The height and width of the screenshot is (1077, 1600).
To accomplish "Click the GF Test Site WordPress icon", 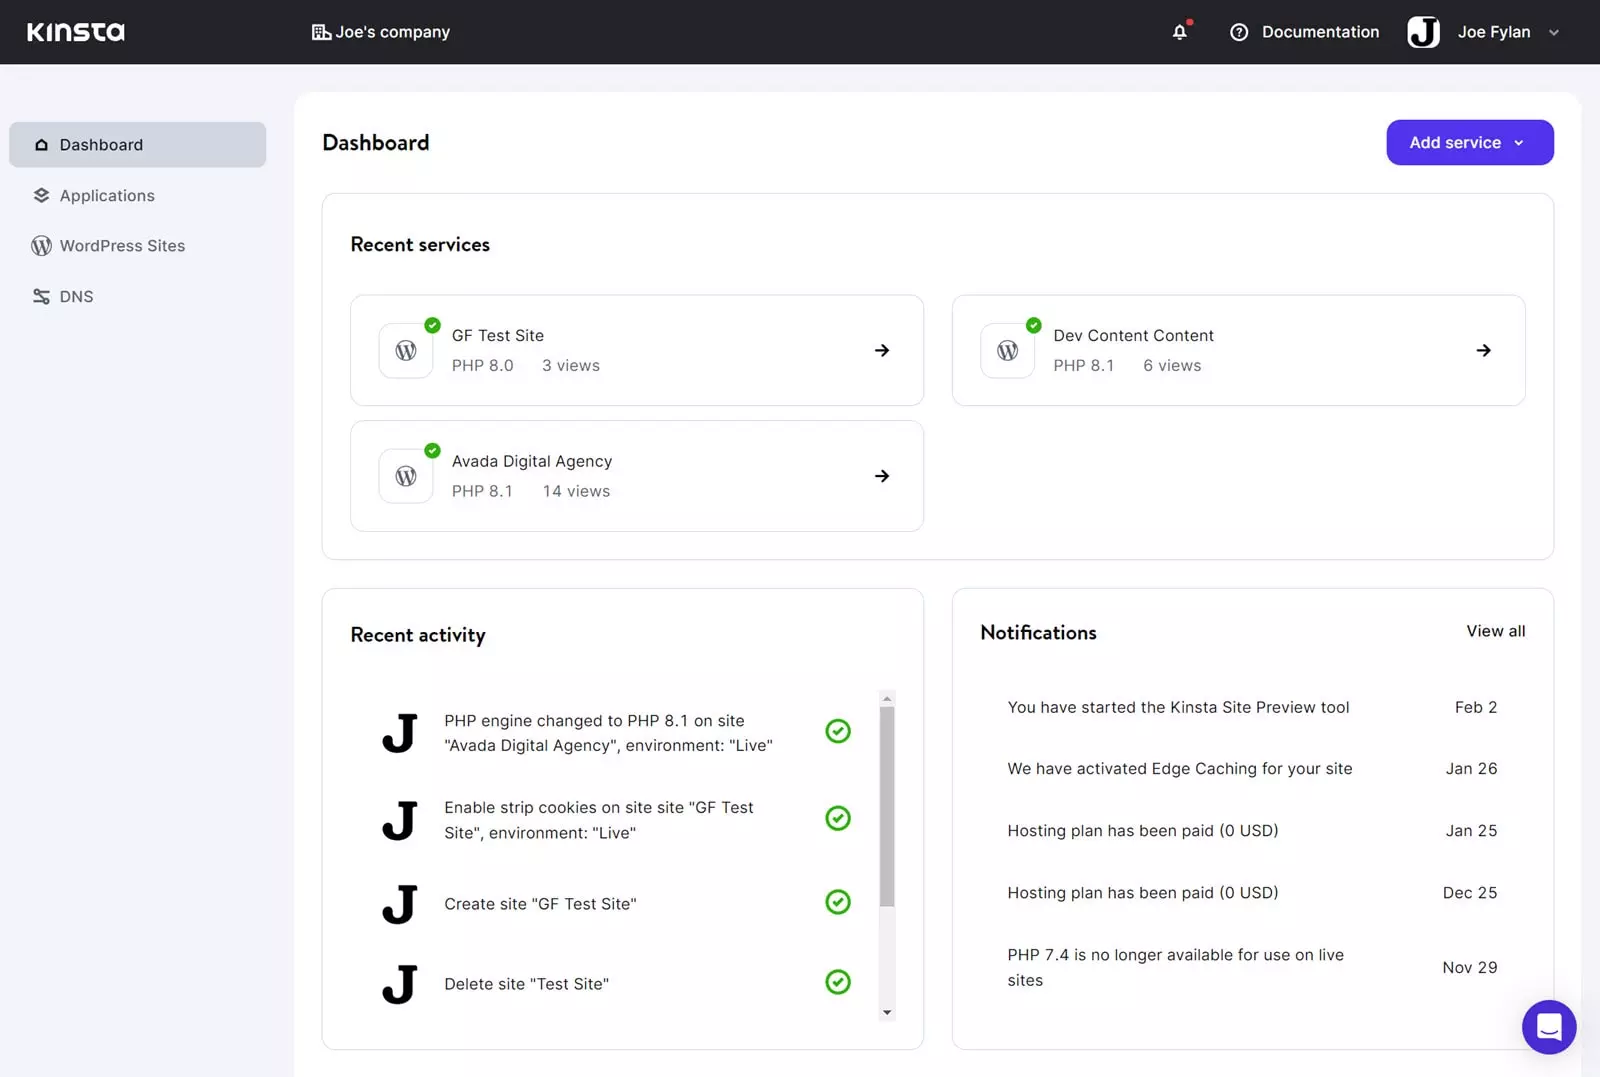I will pos(406,351).
